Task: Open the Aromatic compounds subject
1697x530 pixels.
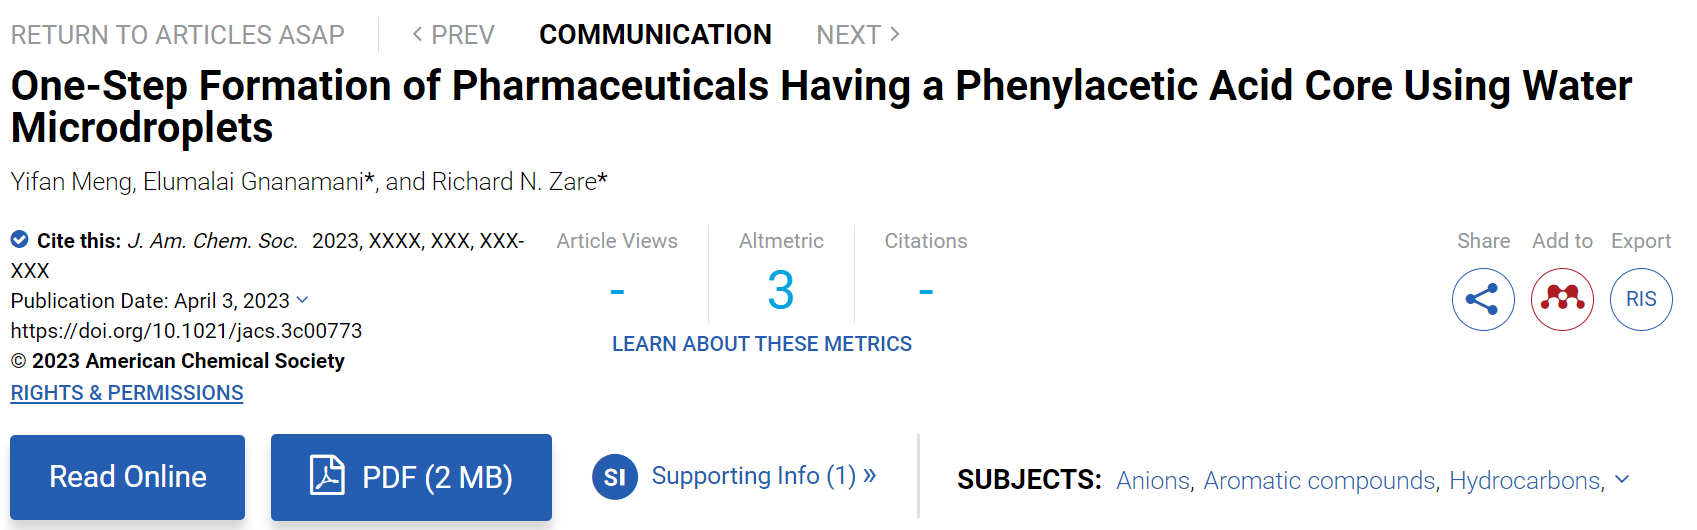Action: click(x=1319, y=481)
